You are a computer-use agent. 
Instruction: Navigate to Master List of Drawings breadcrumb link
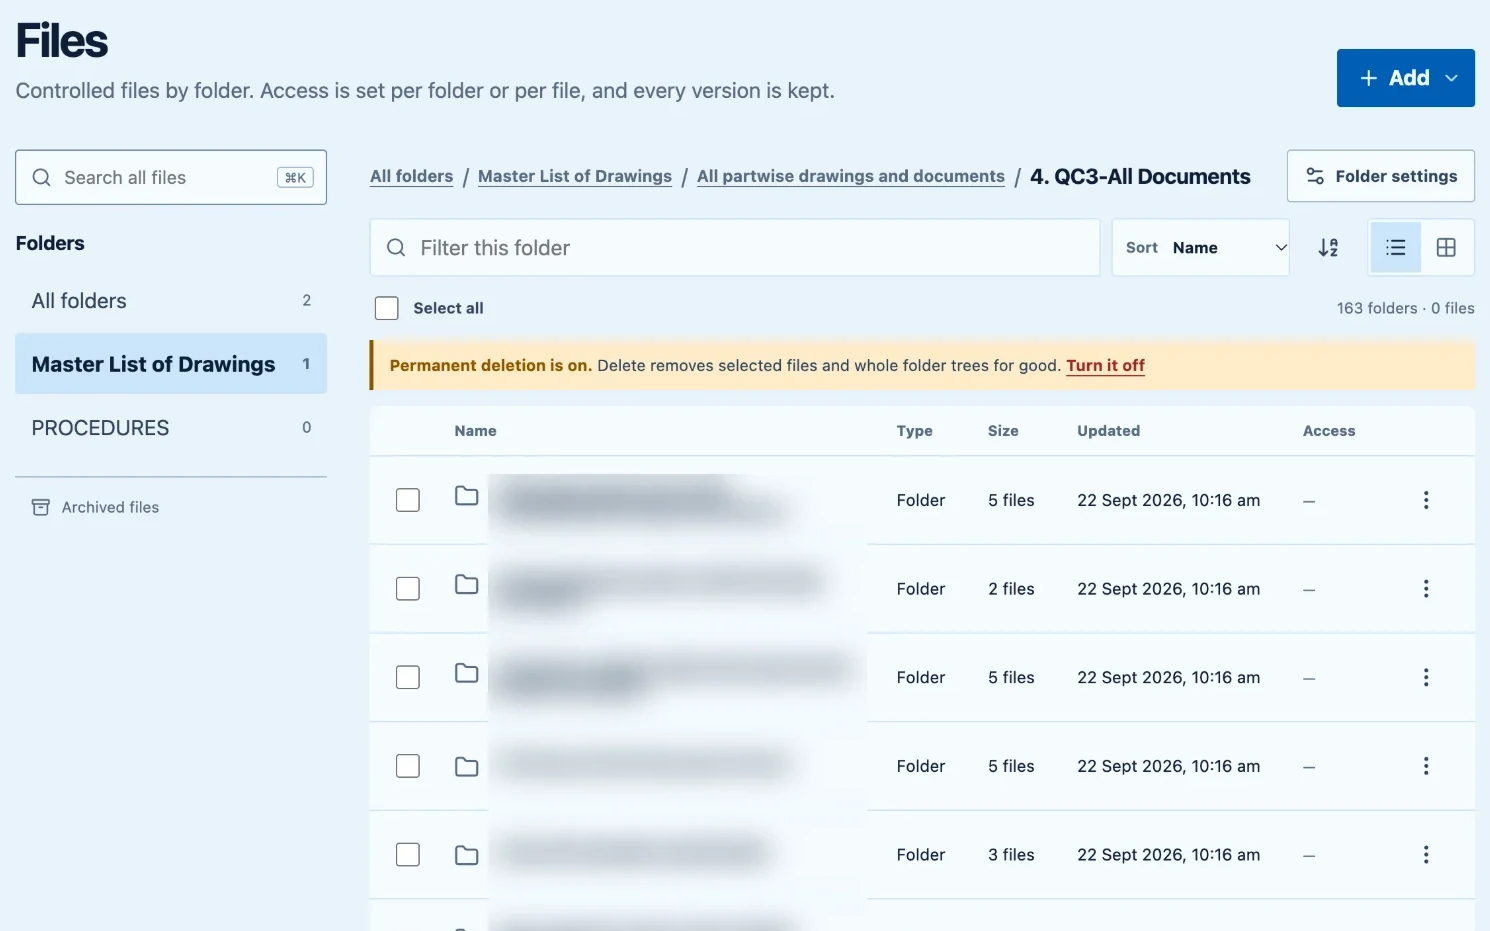(575, 177)
